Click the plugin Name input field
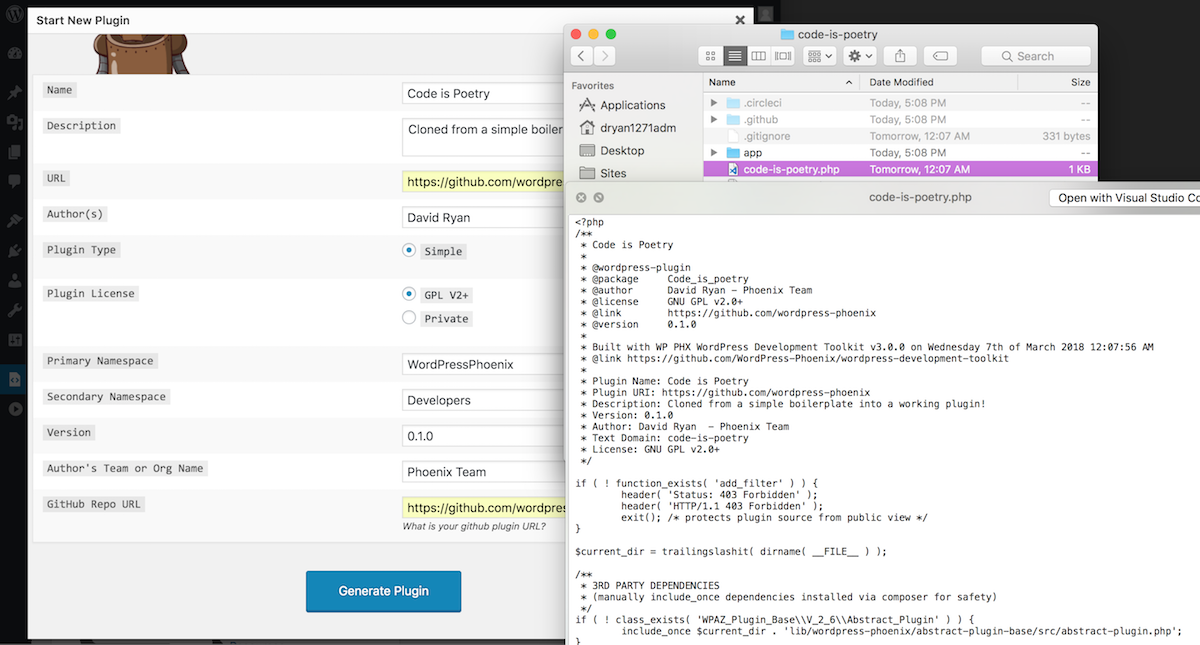Image resolution: width=1200 pixels, height=645 pixels. pos(483,93)
